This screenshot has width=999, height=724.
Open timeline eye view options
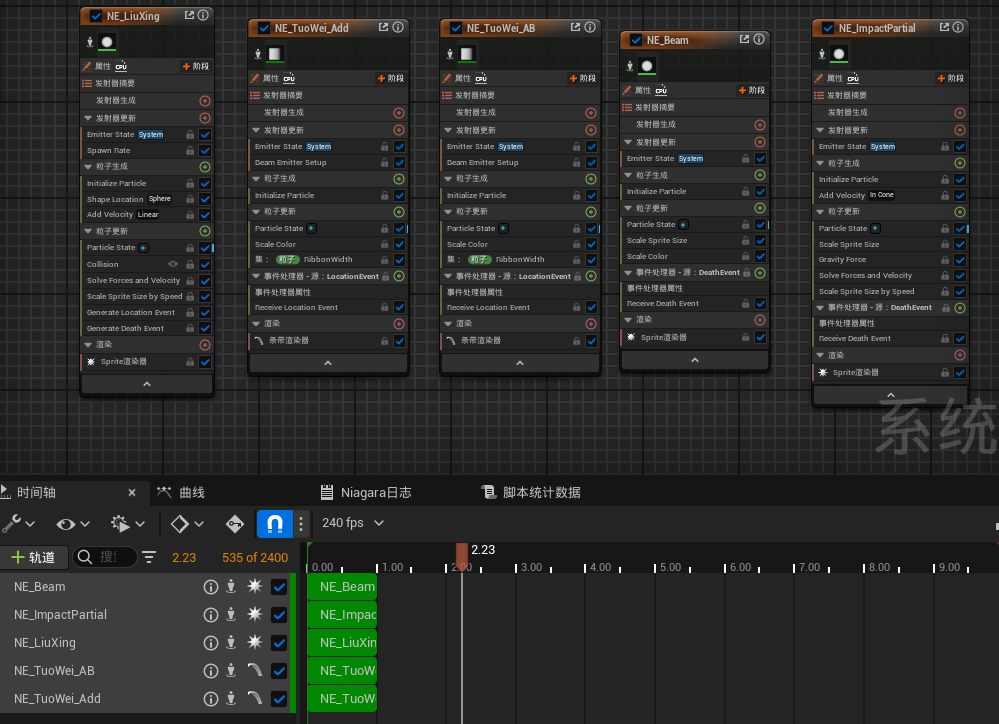tap(73, 524)
